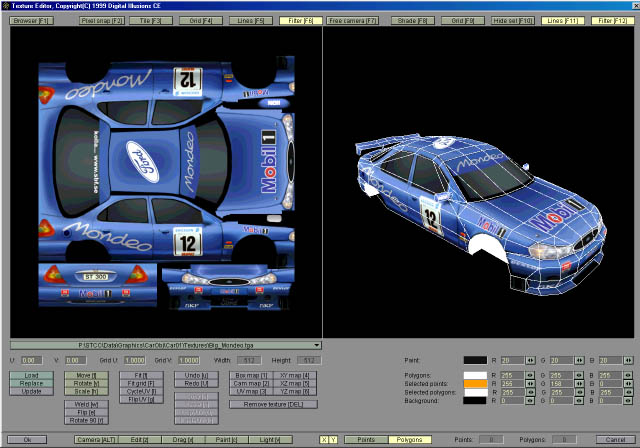
Task: Select Polygons selection mode
Action: tap(410, 439)
